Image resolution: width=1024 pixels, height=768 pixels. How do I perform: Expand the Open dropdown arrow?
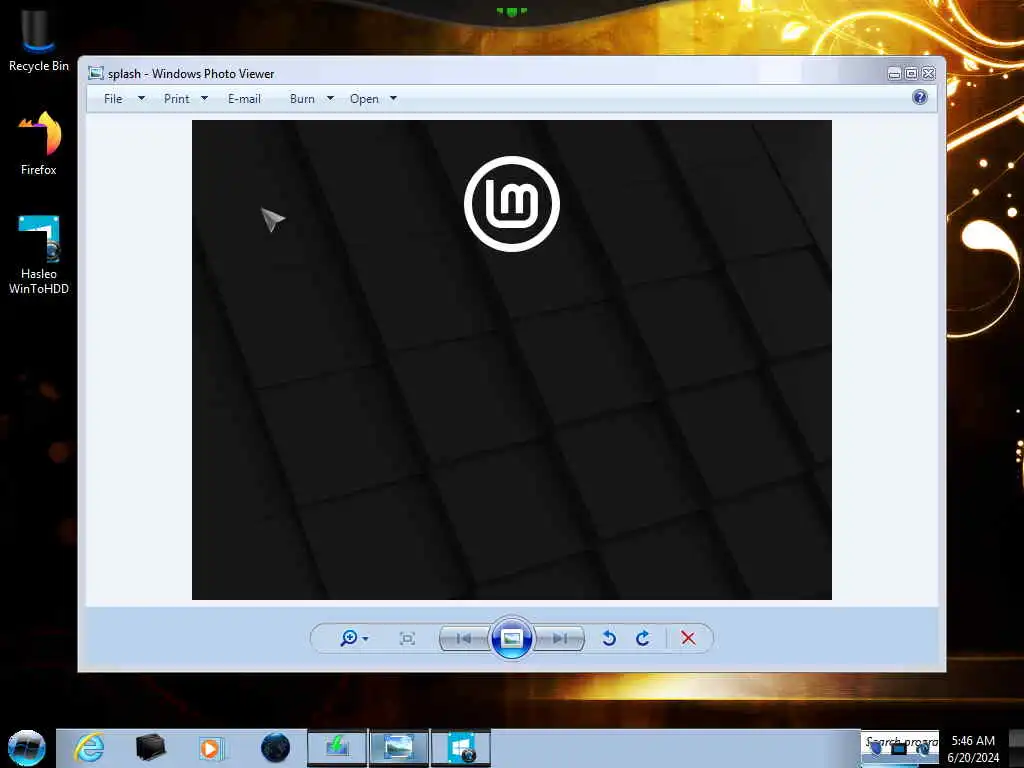(393, 99)
